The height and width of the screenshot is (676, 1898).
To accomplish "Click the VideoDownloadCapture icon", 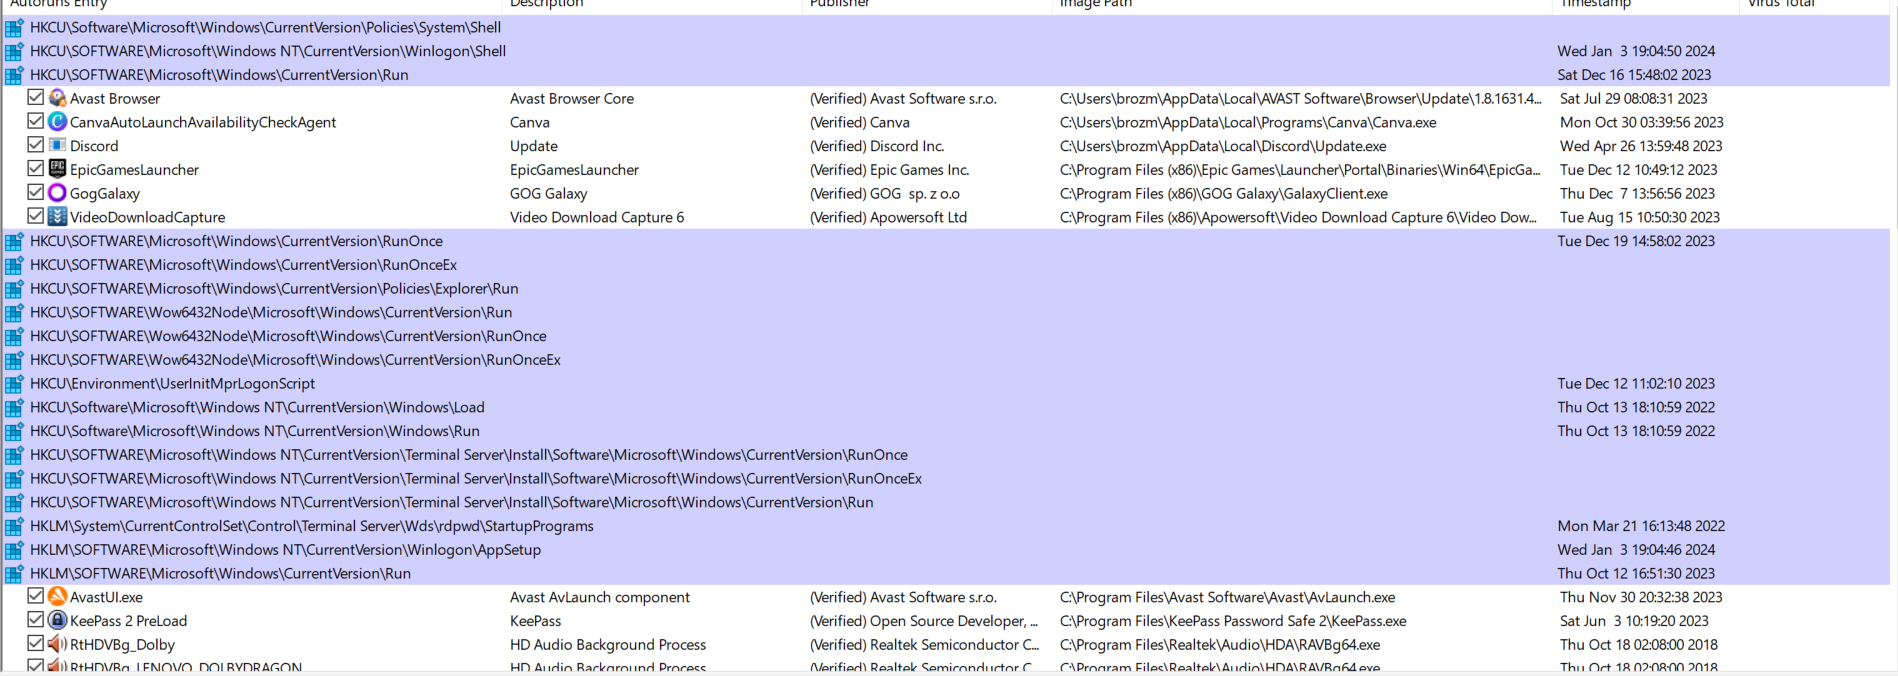I will (x=57, y=217).
